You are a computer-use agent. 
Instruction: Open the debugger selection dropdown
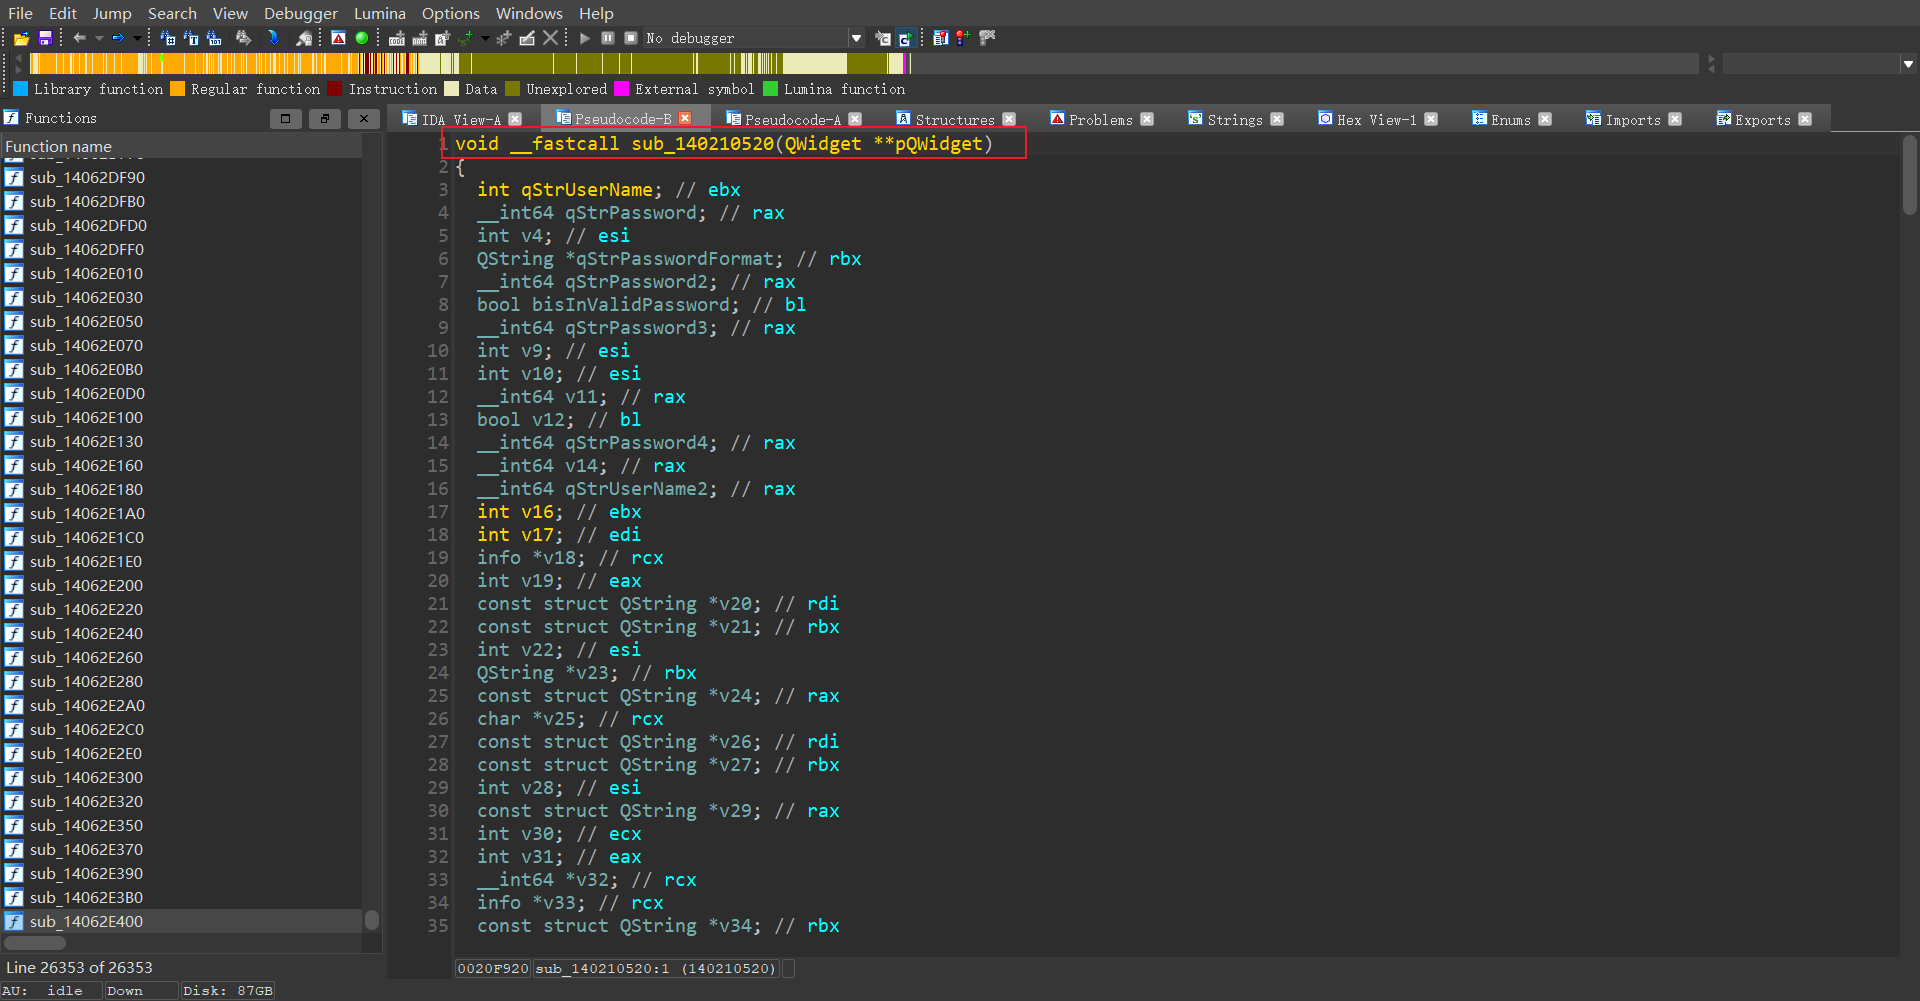click(x=856, y=38)
